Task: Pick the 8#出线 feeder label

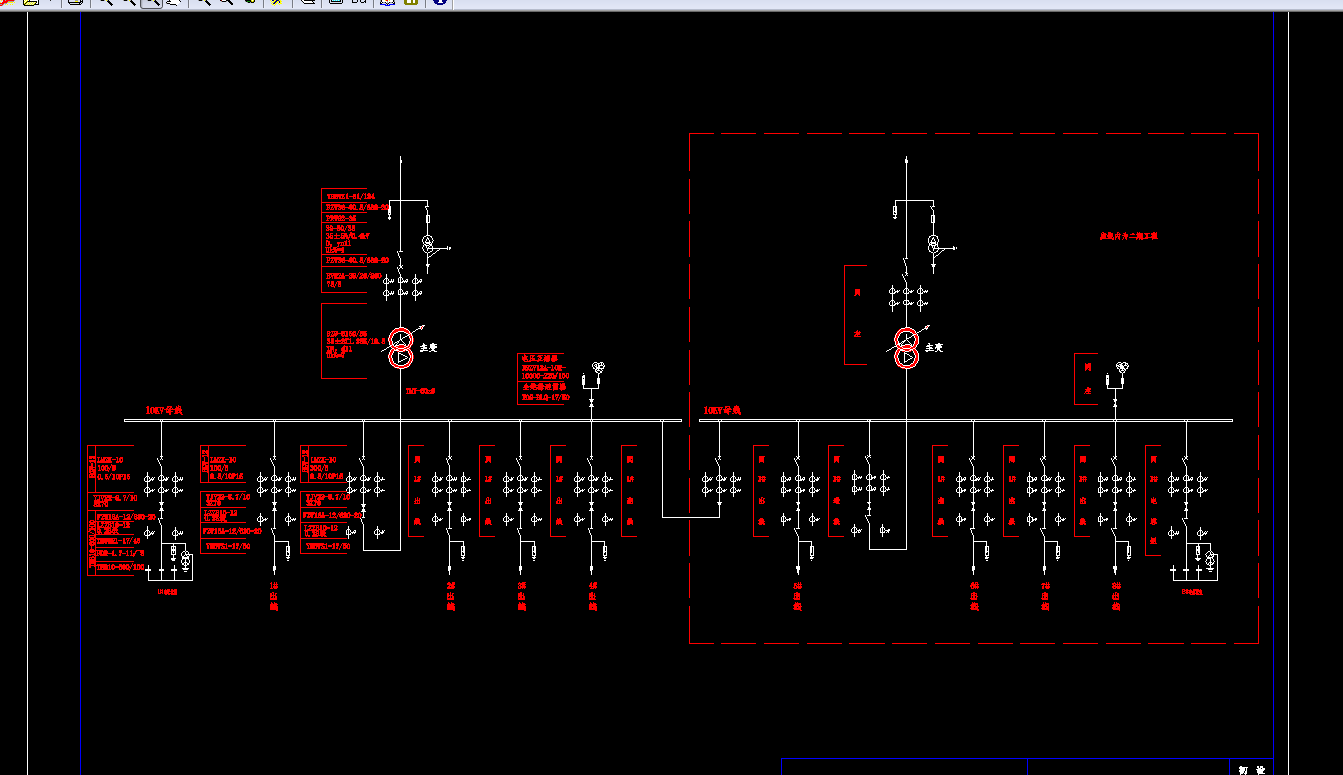Action: click(1116, 595)
